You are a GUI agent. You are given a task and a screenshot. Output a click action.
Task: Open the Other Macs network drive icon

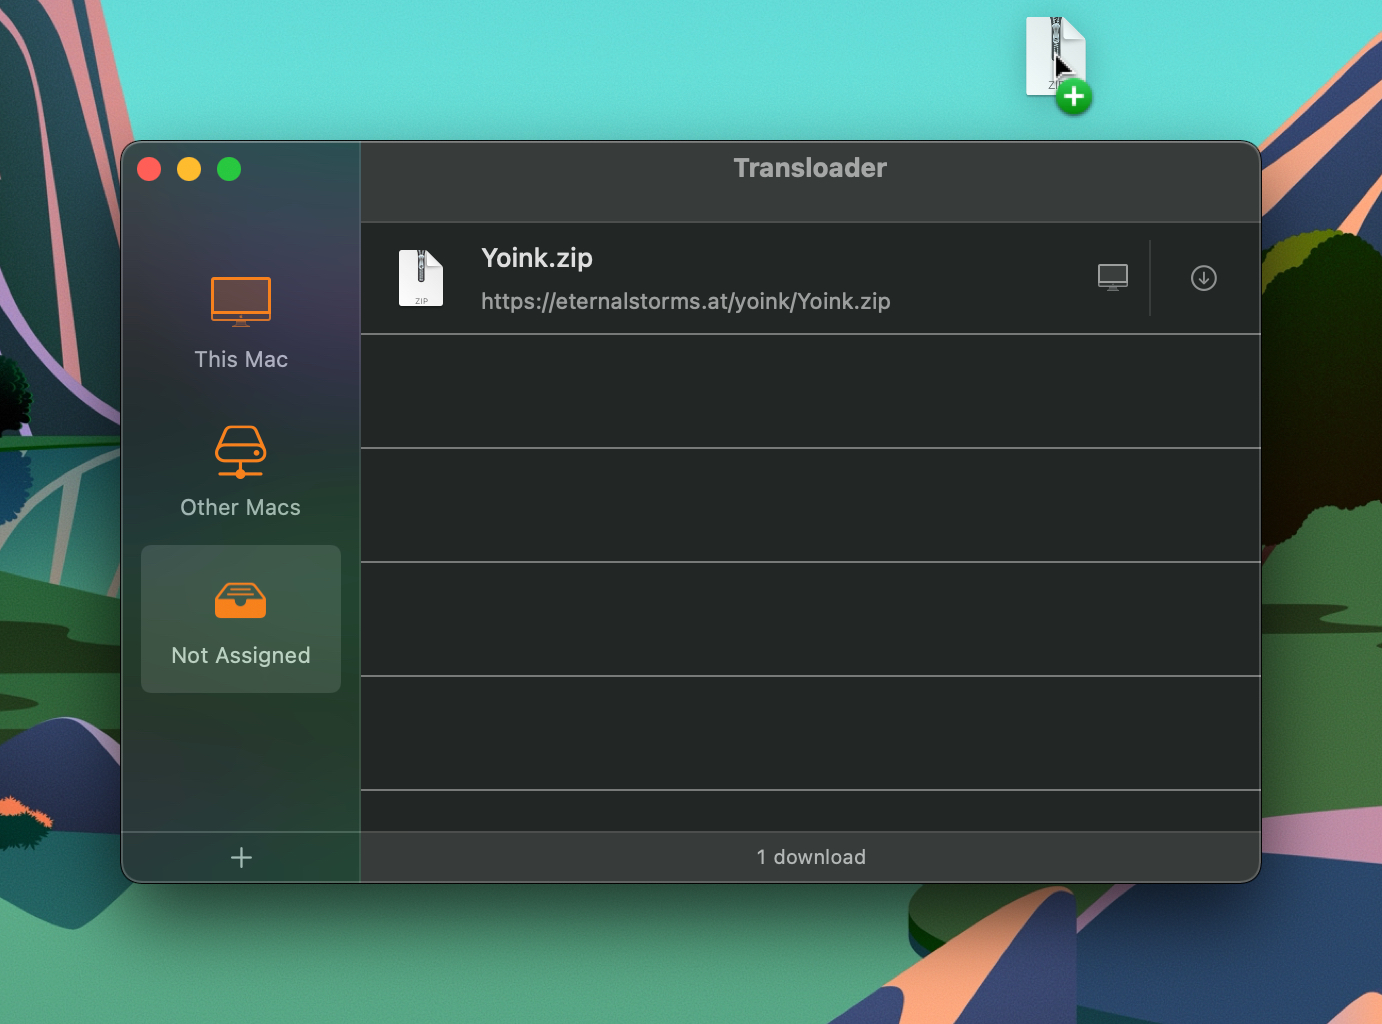(241, 451)
